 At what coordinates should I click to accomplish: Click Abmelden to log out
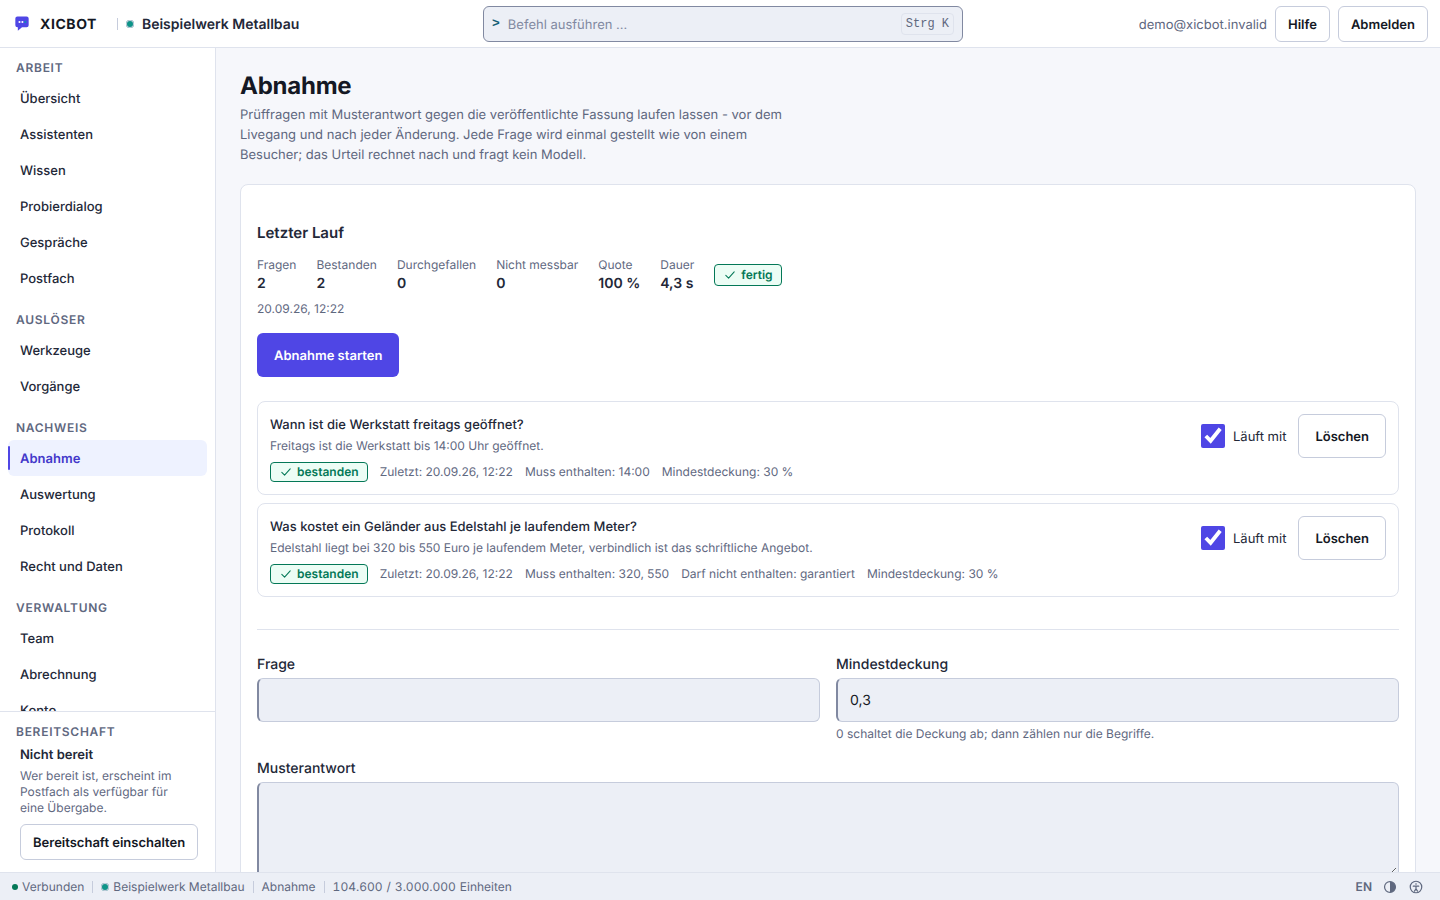1383,24
